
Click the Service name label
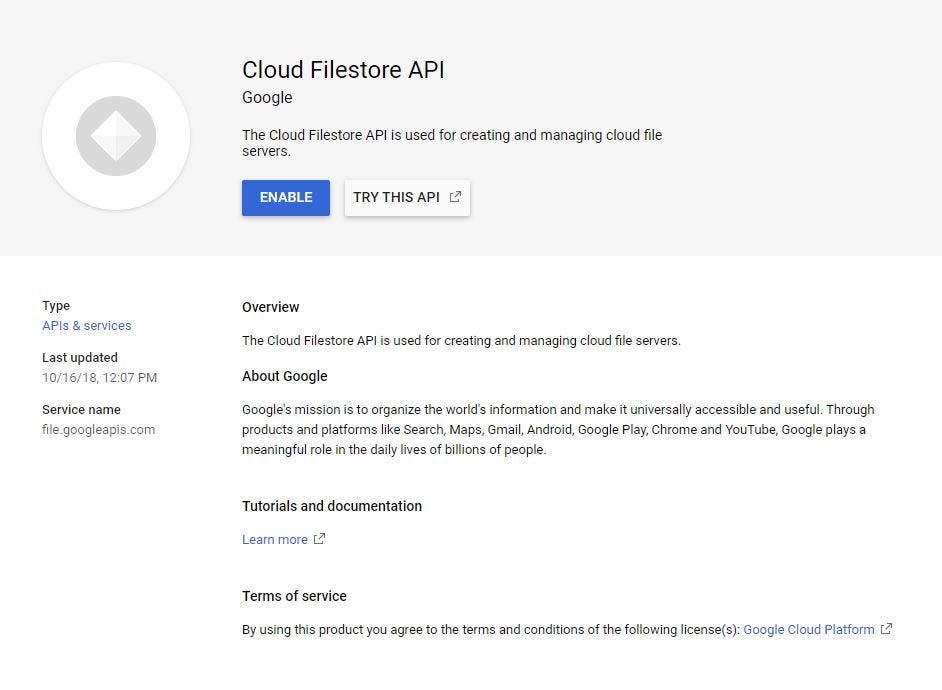pos(81,410)
